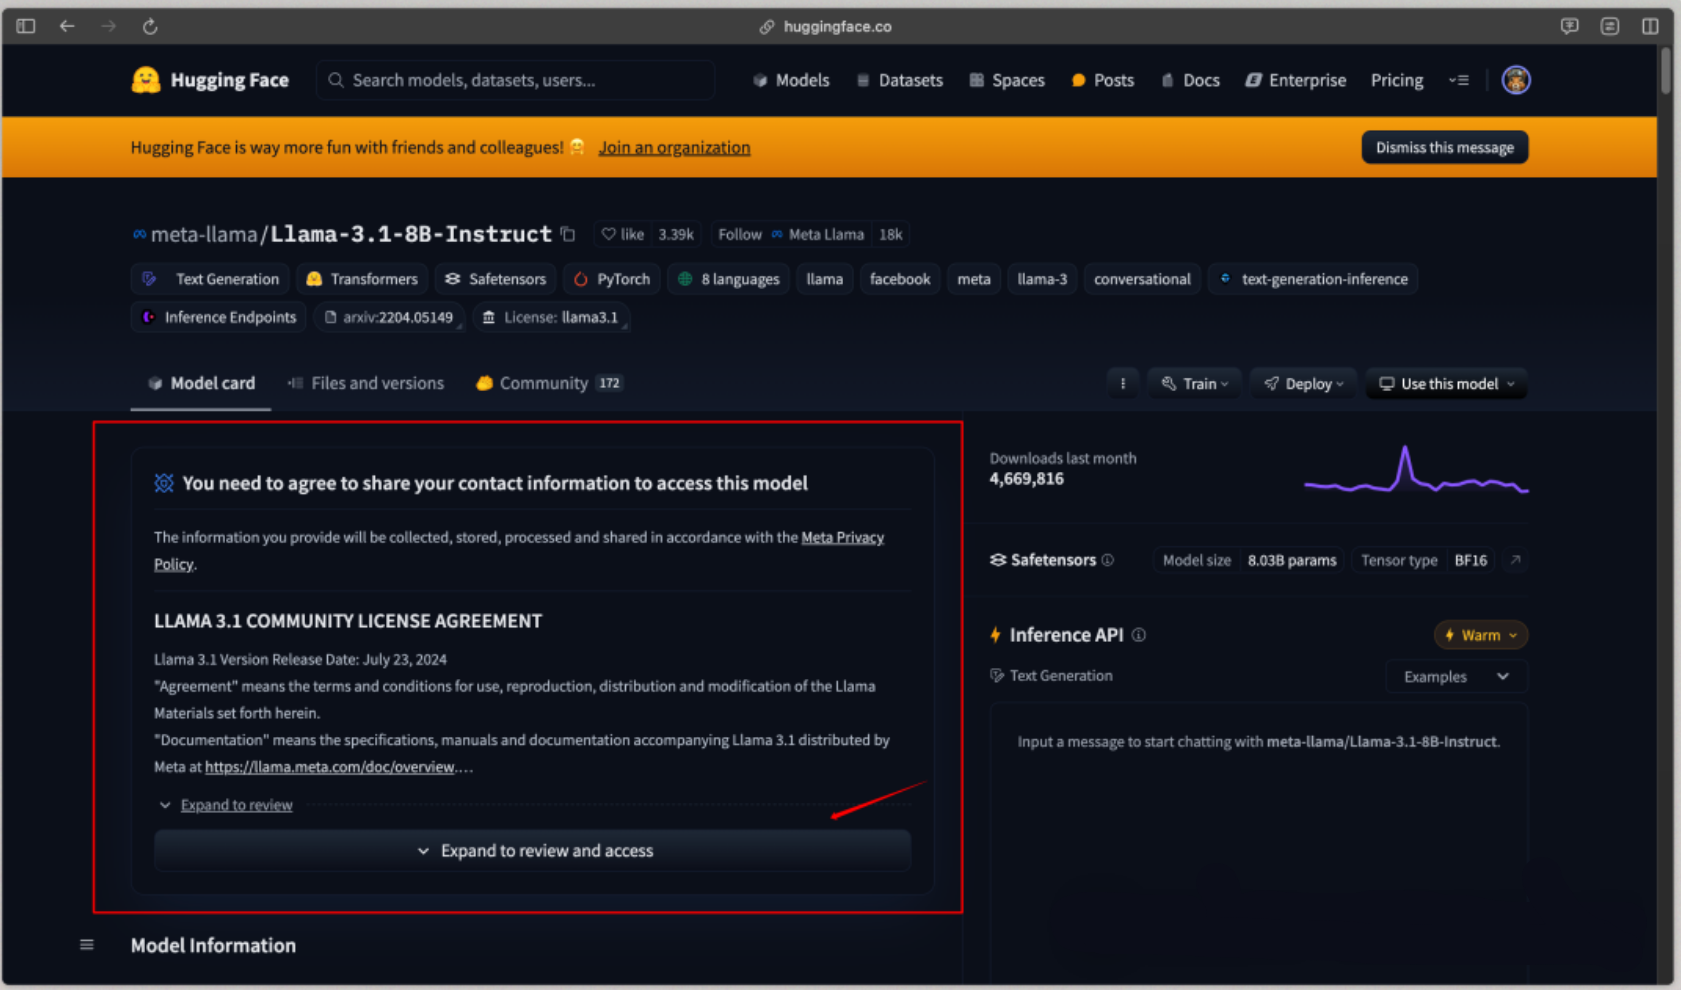The width and height of the screenshot is (1681, 990).
Task: Click the Inference API info icon
Action: pyautogui.click(x=1138, y=635)
